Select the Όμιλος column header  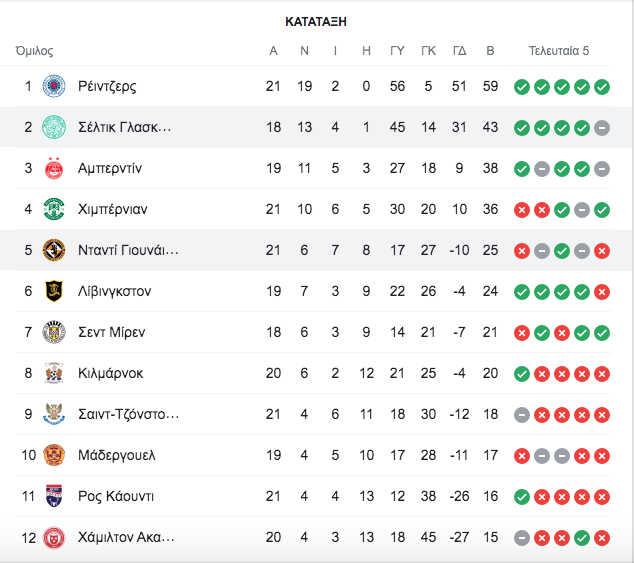(x=34, y=51)
